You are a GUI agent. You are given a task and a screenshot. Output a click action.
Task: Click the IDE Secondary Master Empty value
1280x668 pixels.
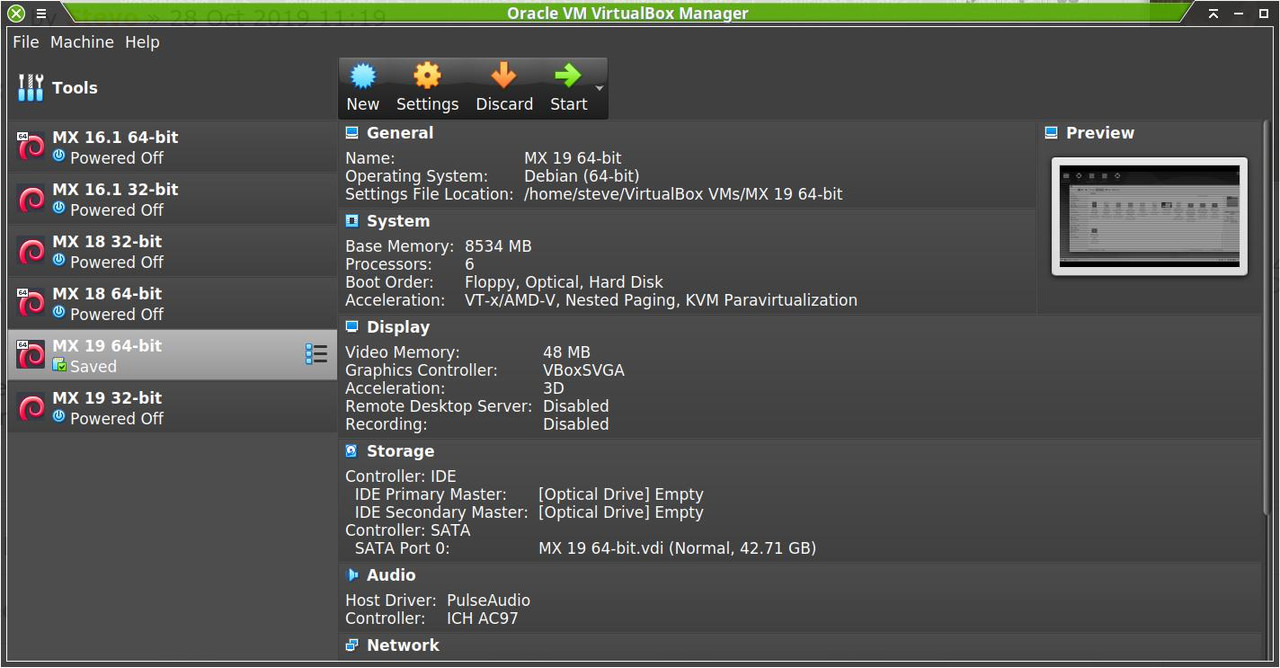point(621,512)
